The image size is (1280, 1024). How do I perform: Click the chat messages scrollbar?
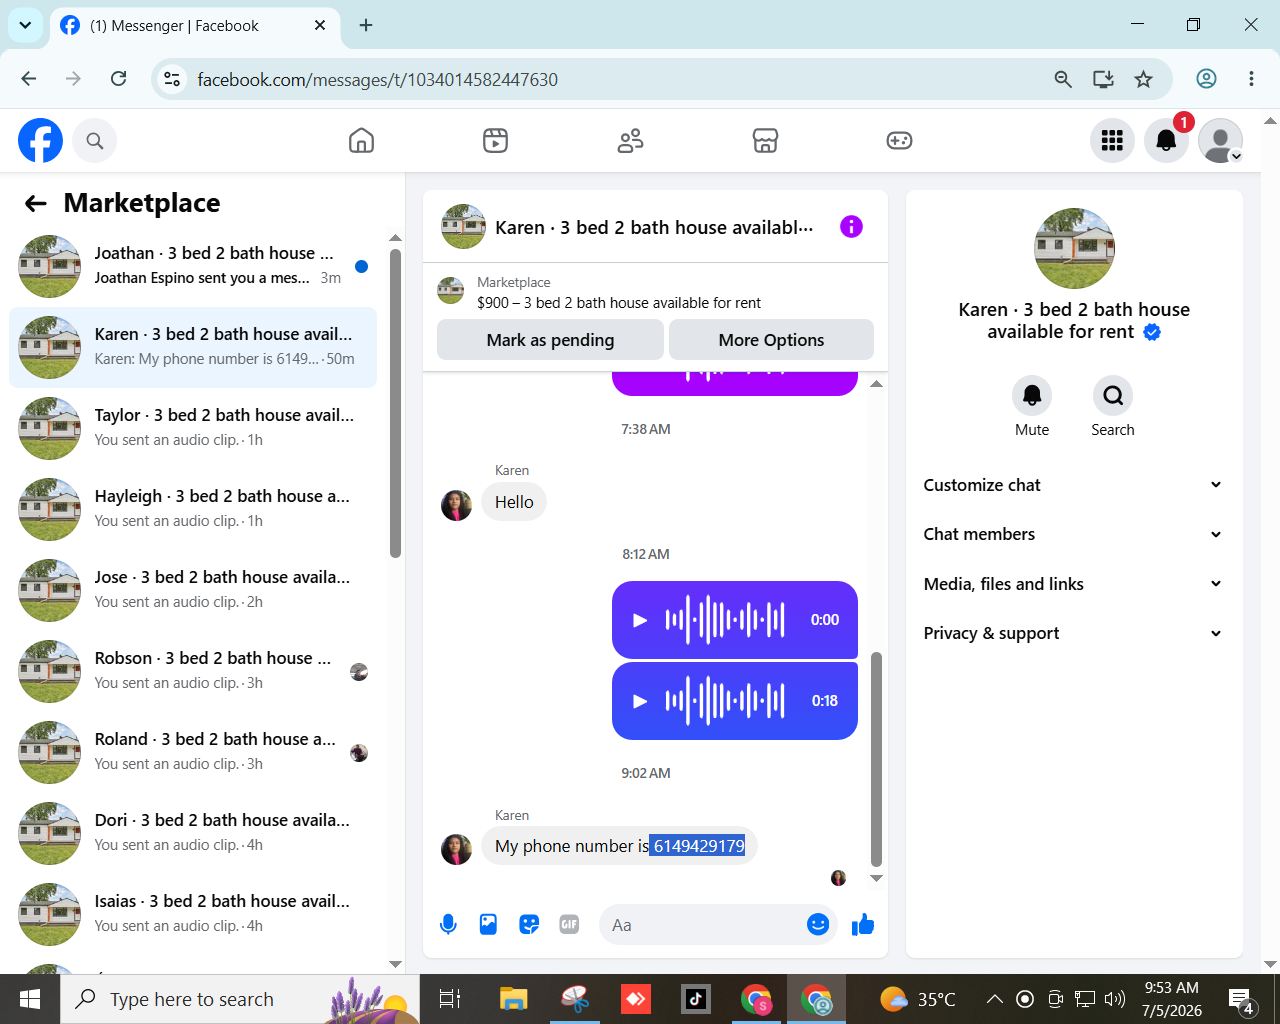pyautogui.click(x=876, y=759)
